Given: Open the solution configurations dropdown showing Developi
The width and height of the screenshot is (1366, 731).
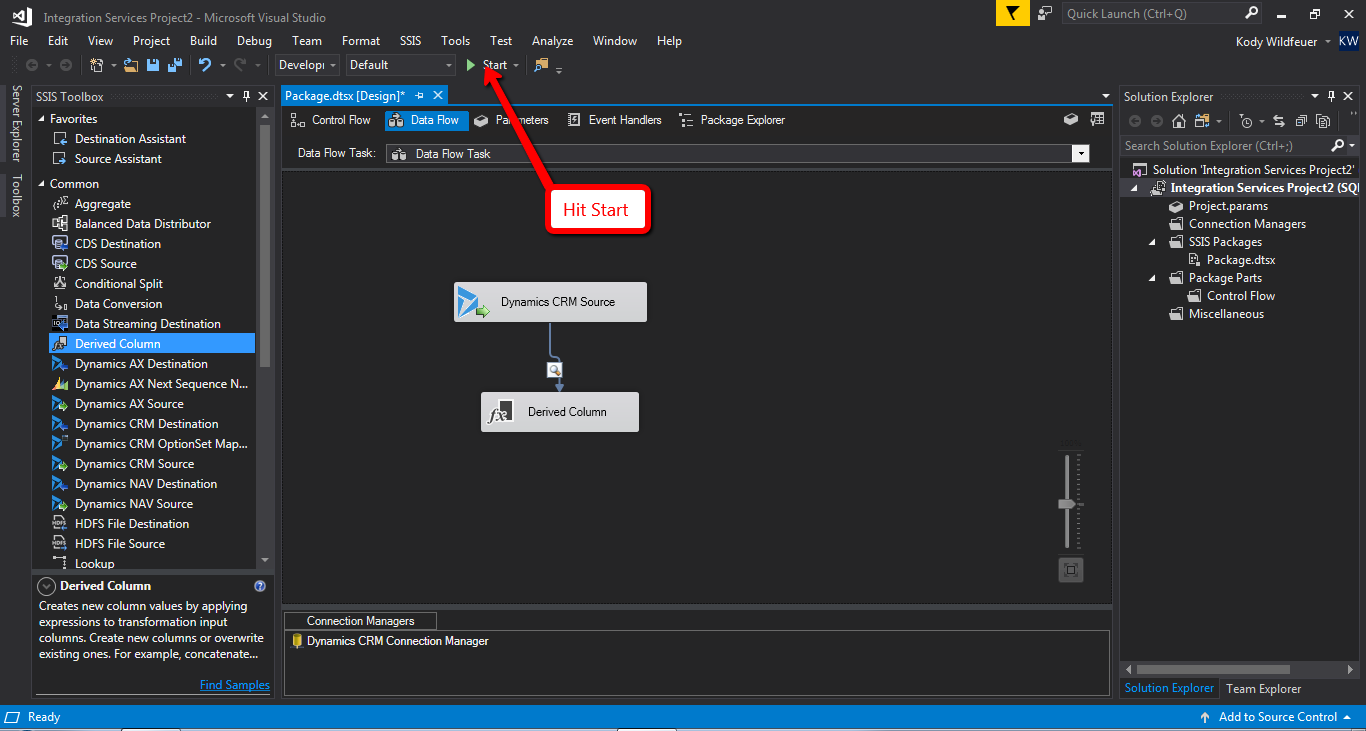Looking at the screenshot, I should click(x=307, y=65).
